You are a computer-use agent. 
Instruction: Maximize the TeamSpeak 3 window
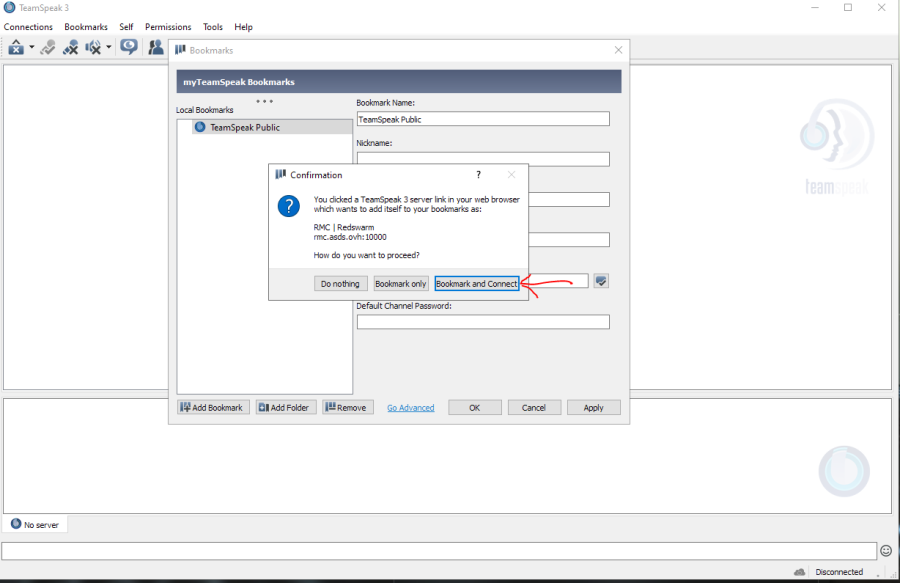[848, 7]
